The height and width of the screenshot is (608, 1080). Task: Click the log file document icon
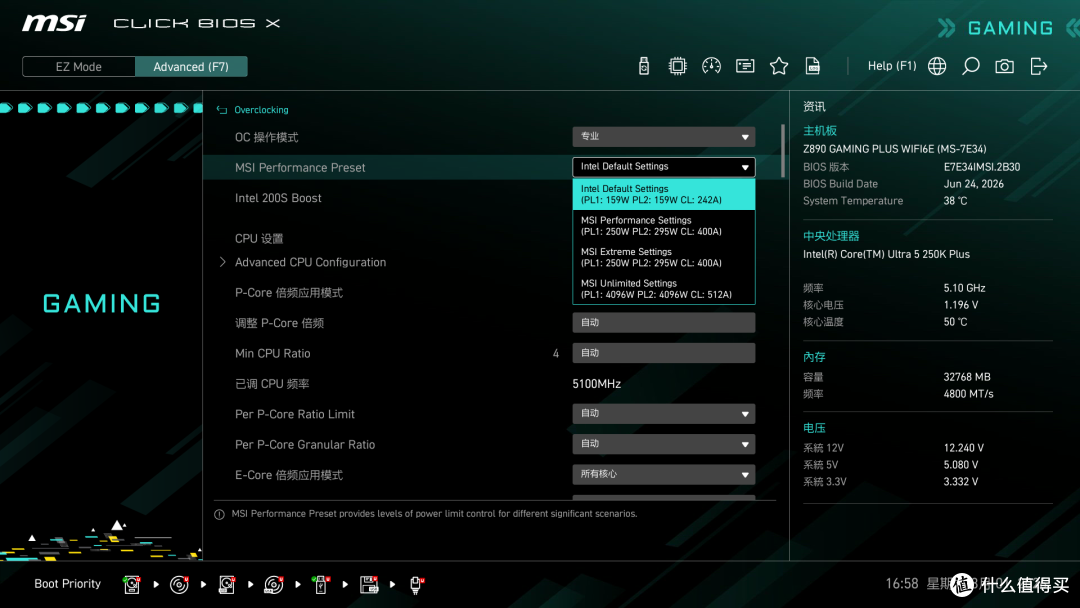click(813, 66)
